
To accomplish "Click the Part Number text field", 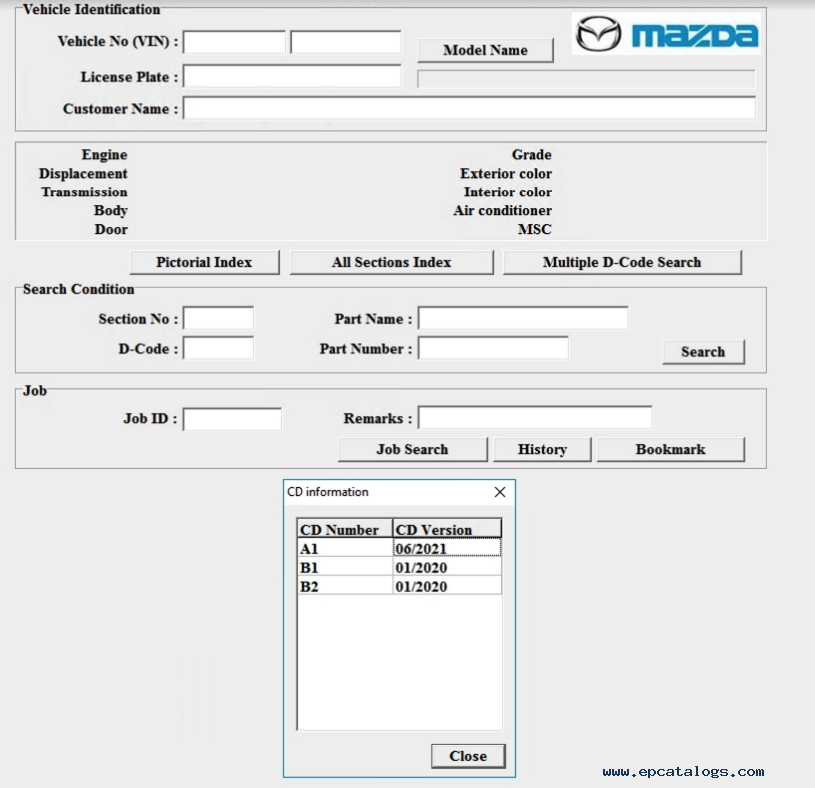I will 492,348.
